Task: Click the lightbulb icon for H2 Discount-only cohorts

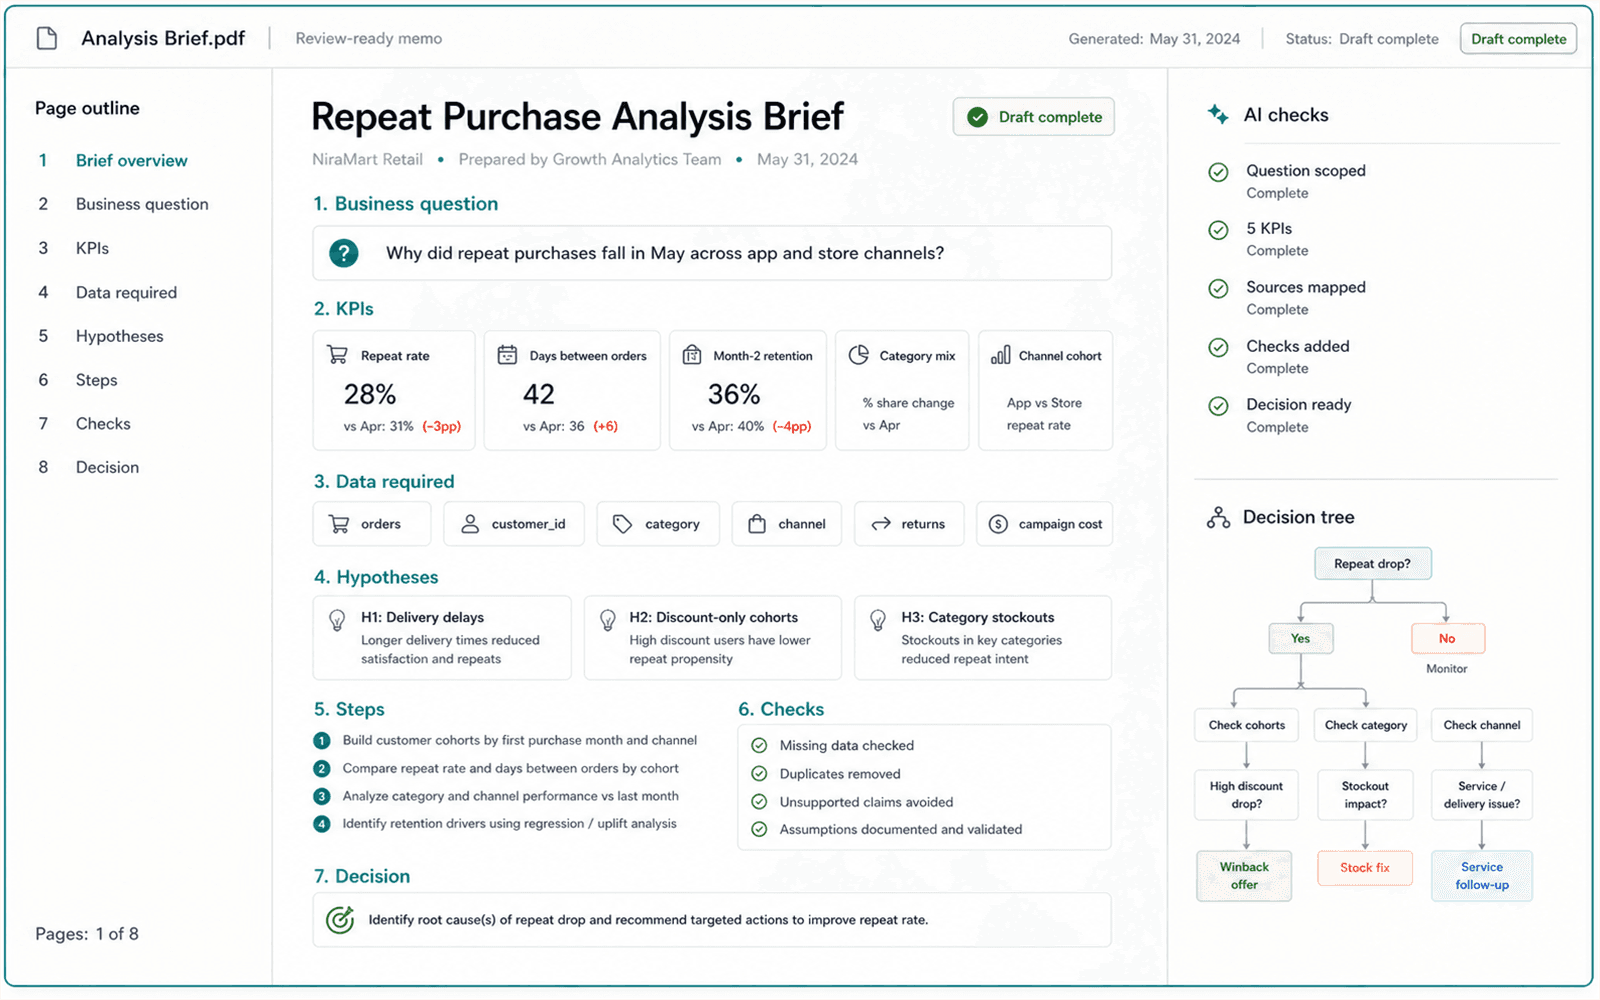Action: click(607, 620)
